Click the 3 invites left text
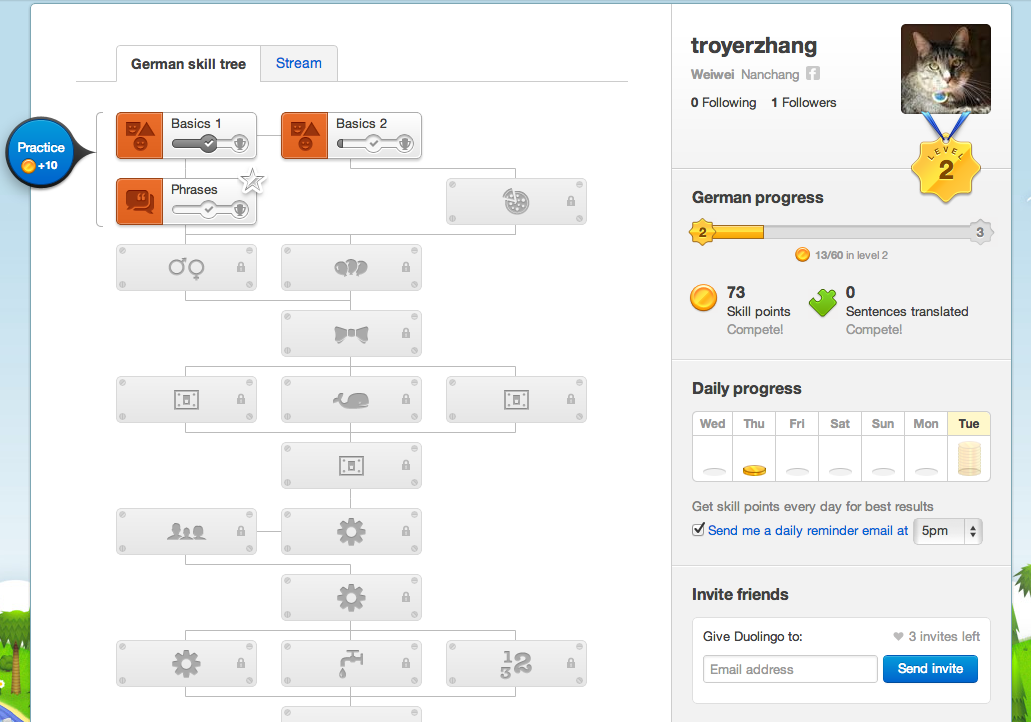1031x722 pixels. click(944, 637)
